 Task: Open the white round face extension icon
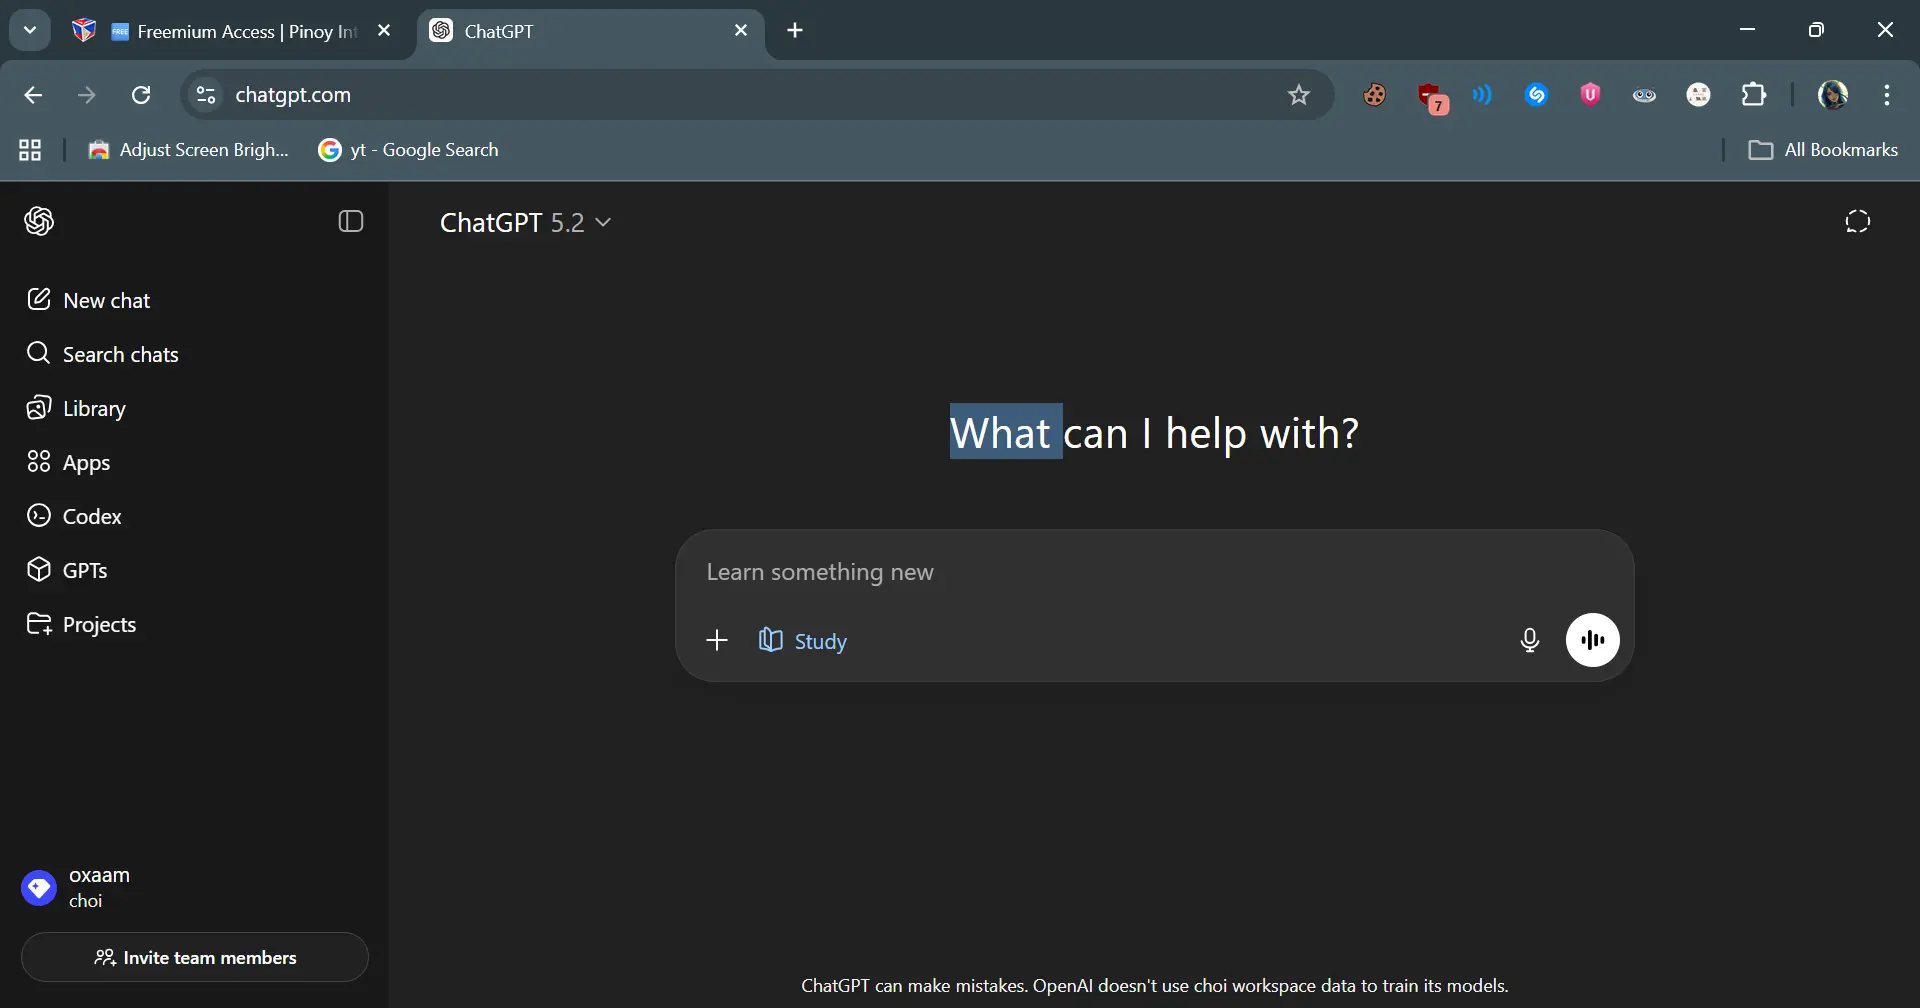[x=1698, y=95]
